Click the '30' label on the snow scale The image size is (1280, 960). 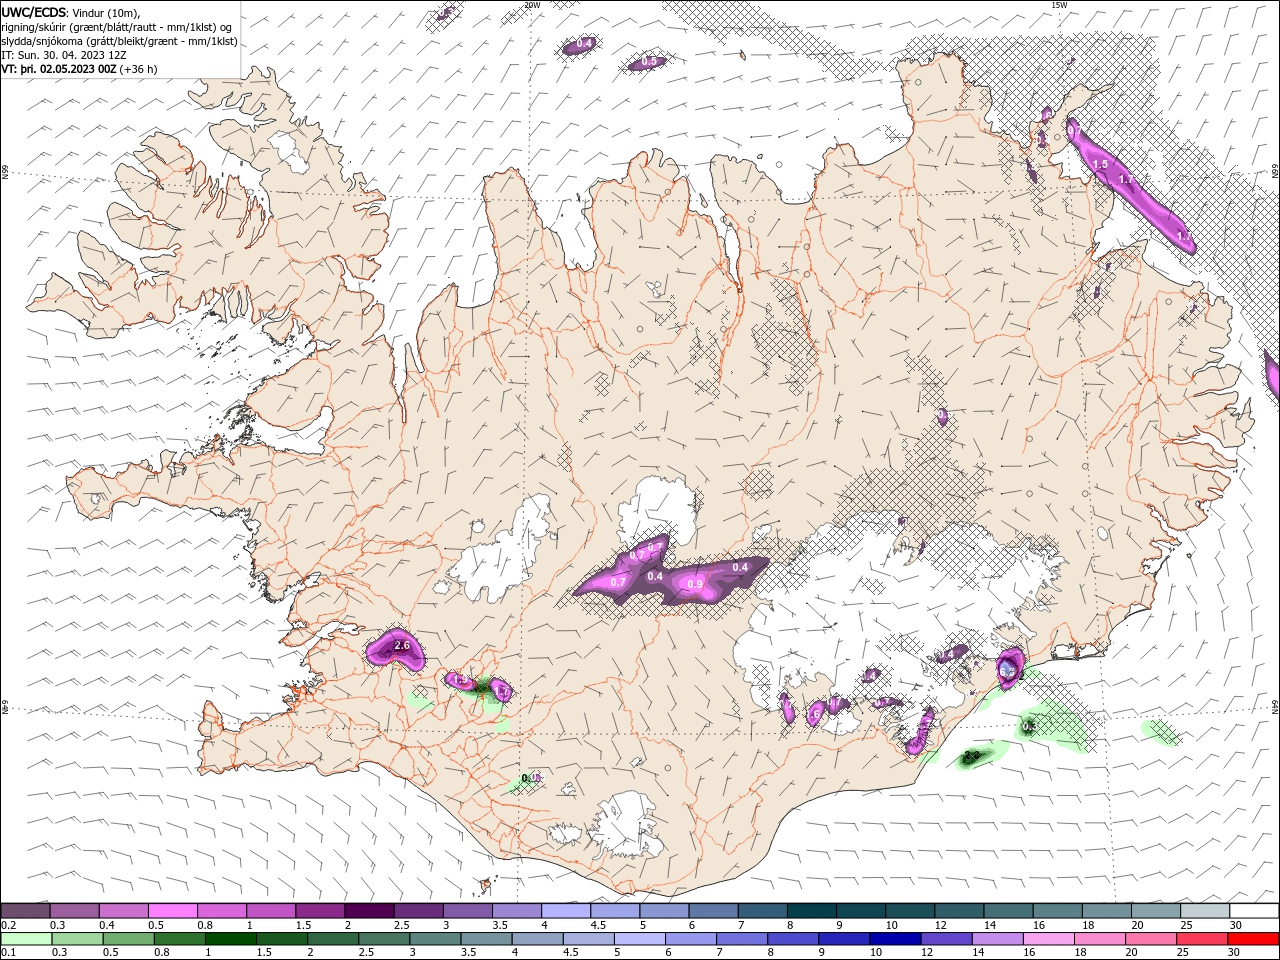[x=1236, y=925]
